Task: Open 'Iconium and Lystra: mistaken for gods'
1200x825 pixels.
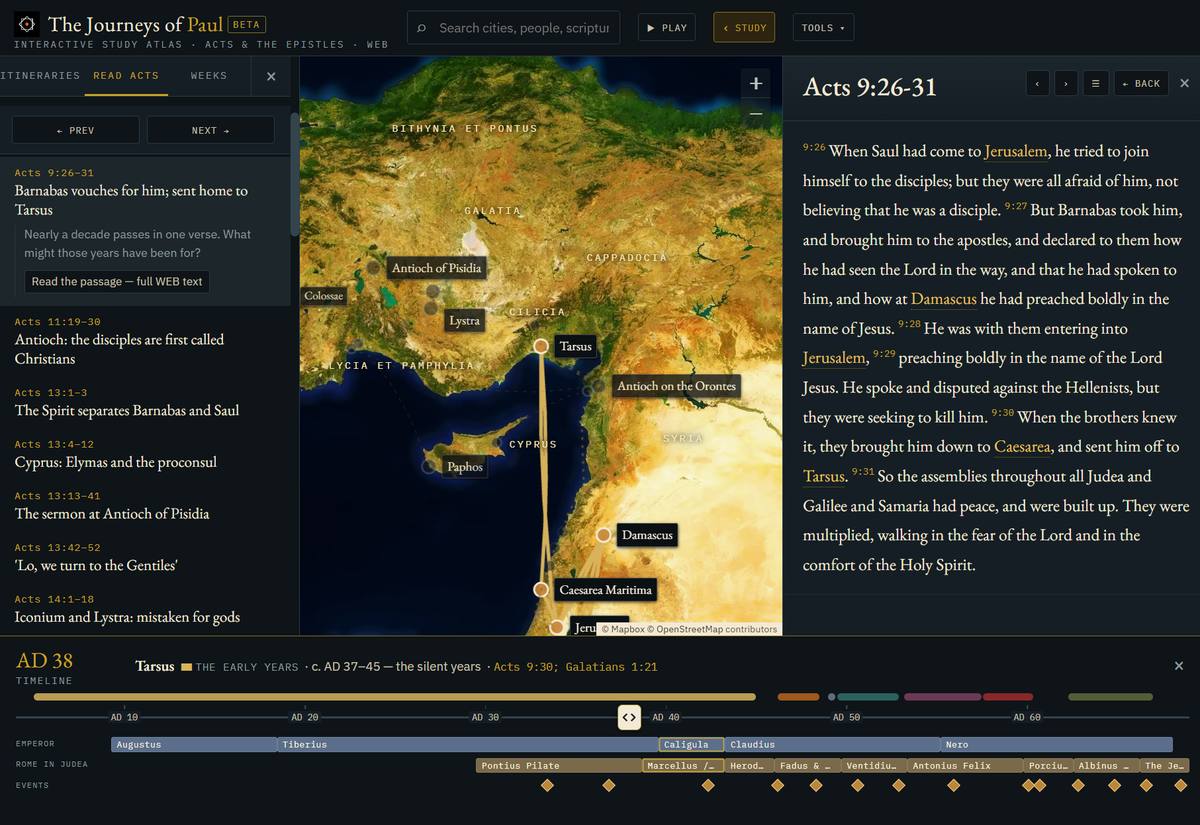Action: [x=145, y=608]
